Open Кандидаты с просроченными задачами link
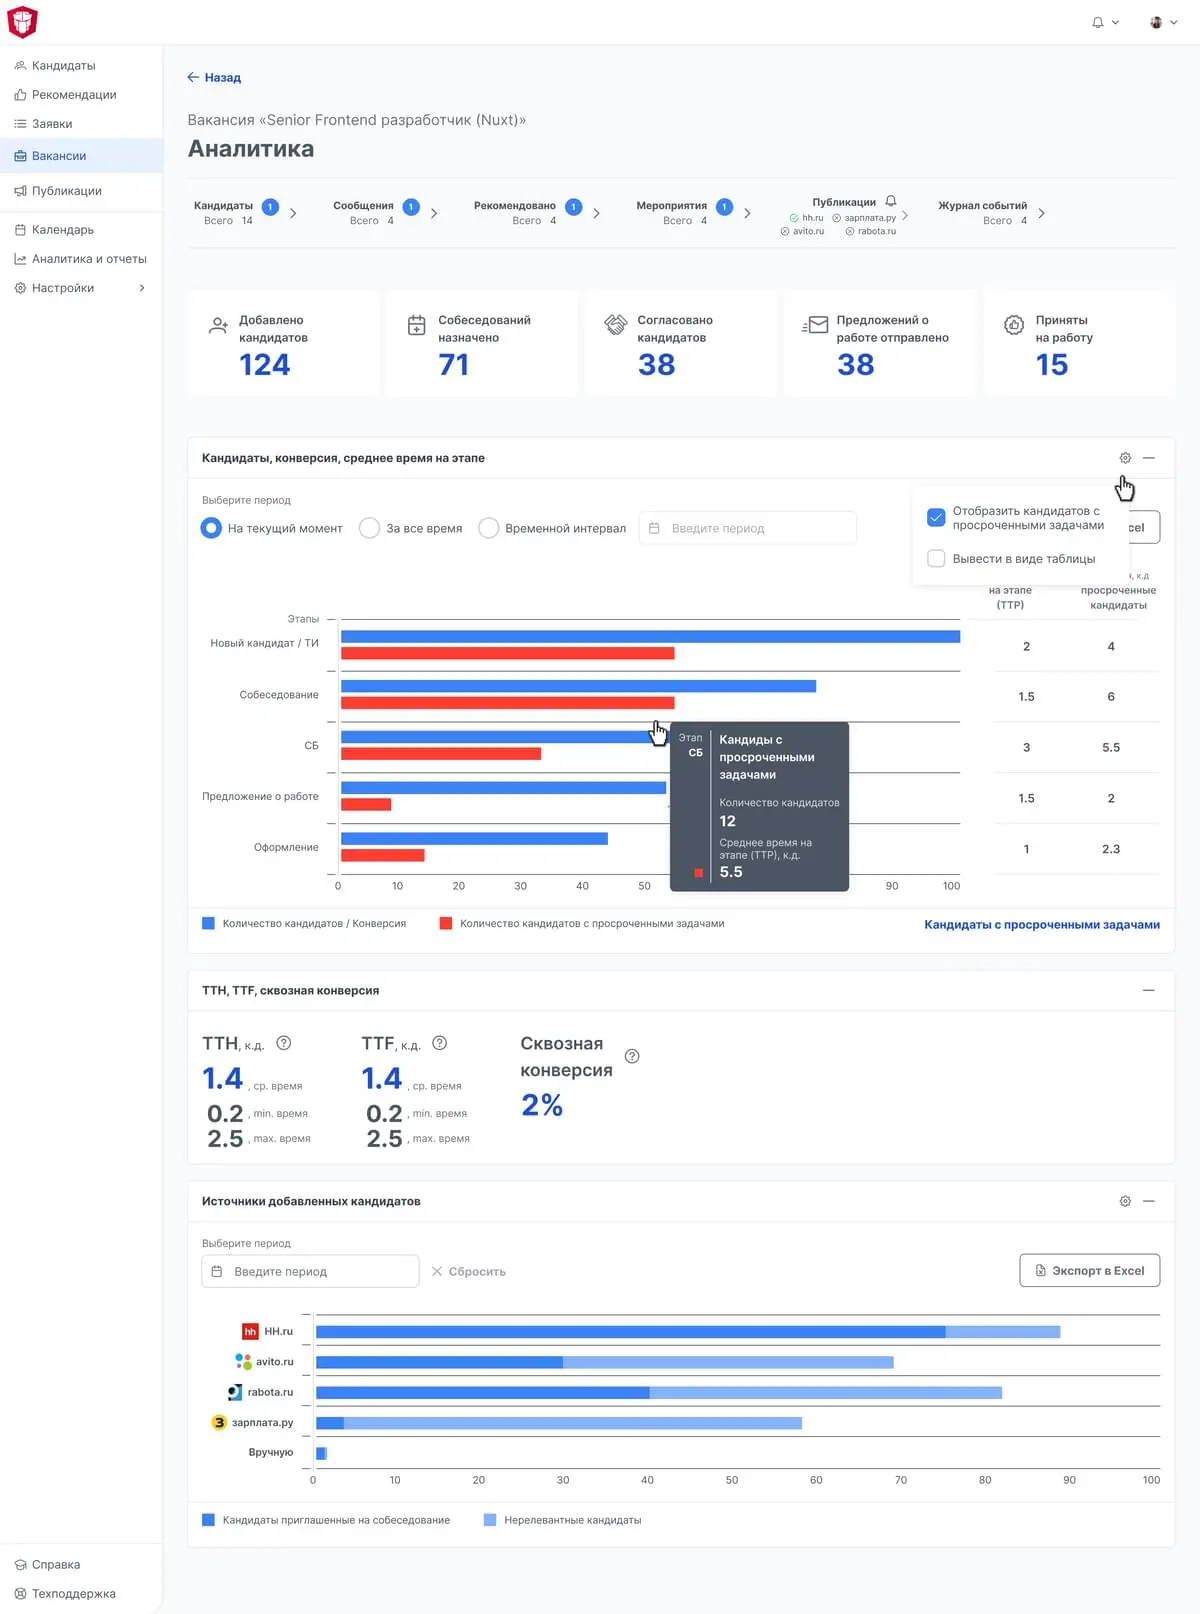This screenshot has height=1614, width=1200. pyautogui.click(x=1041, y=925)
